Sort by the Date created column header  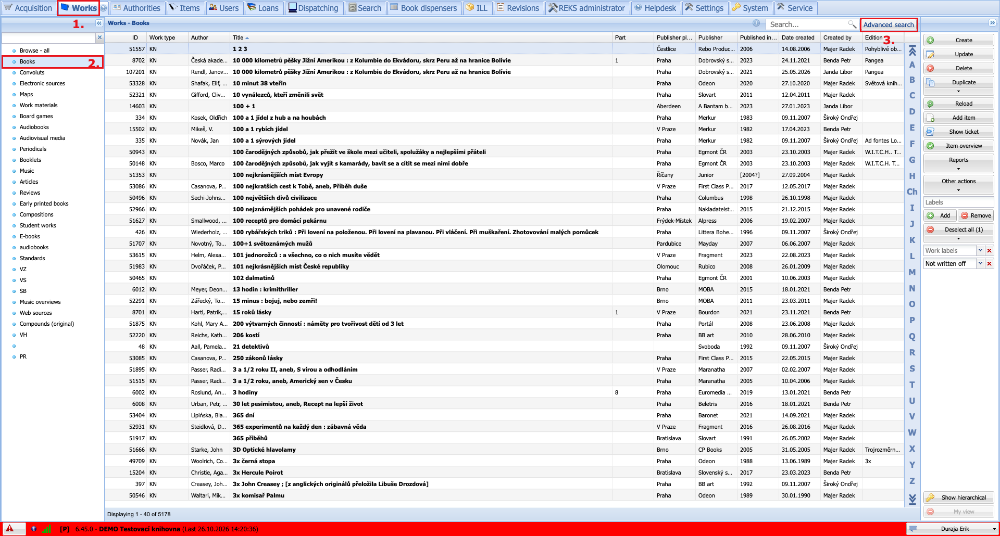(x=800, y=38)
